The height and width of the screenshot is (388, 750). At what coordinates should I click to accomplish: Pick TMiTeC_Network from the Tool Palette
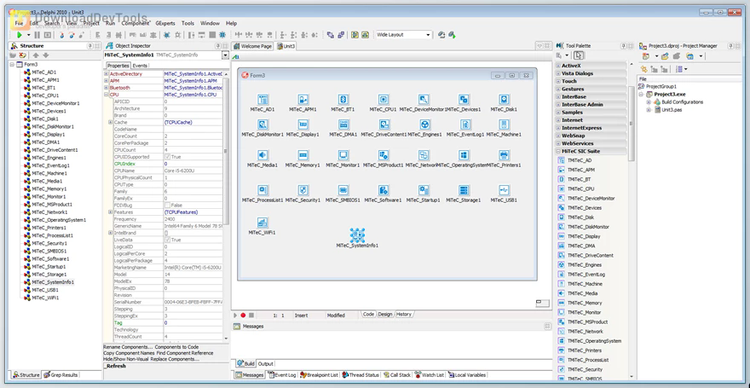585,332
